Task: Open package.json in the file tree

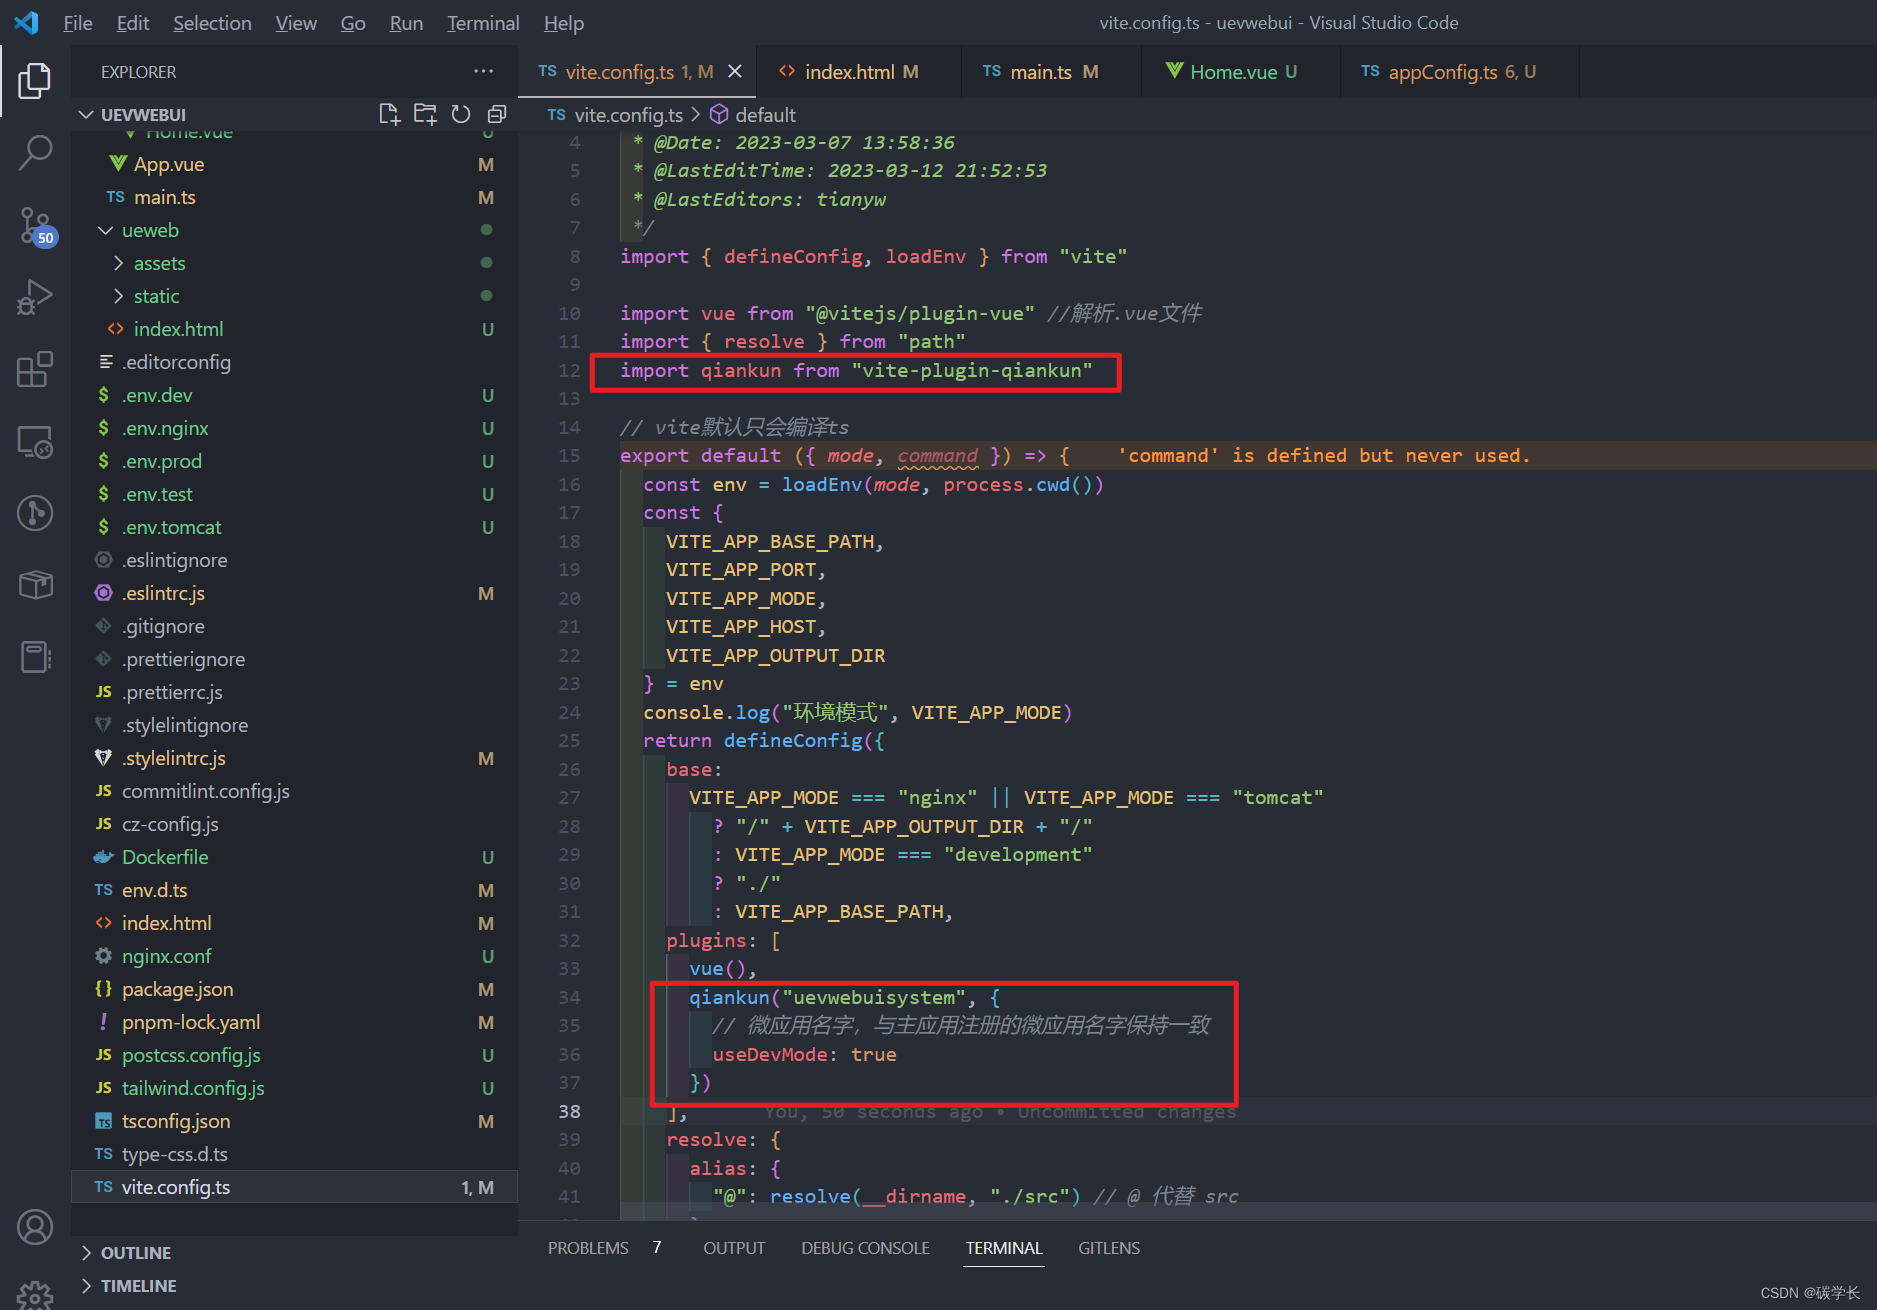Action: (x=294, y=989)
